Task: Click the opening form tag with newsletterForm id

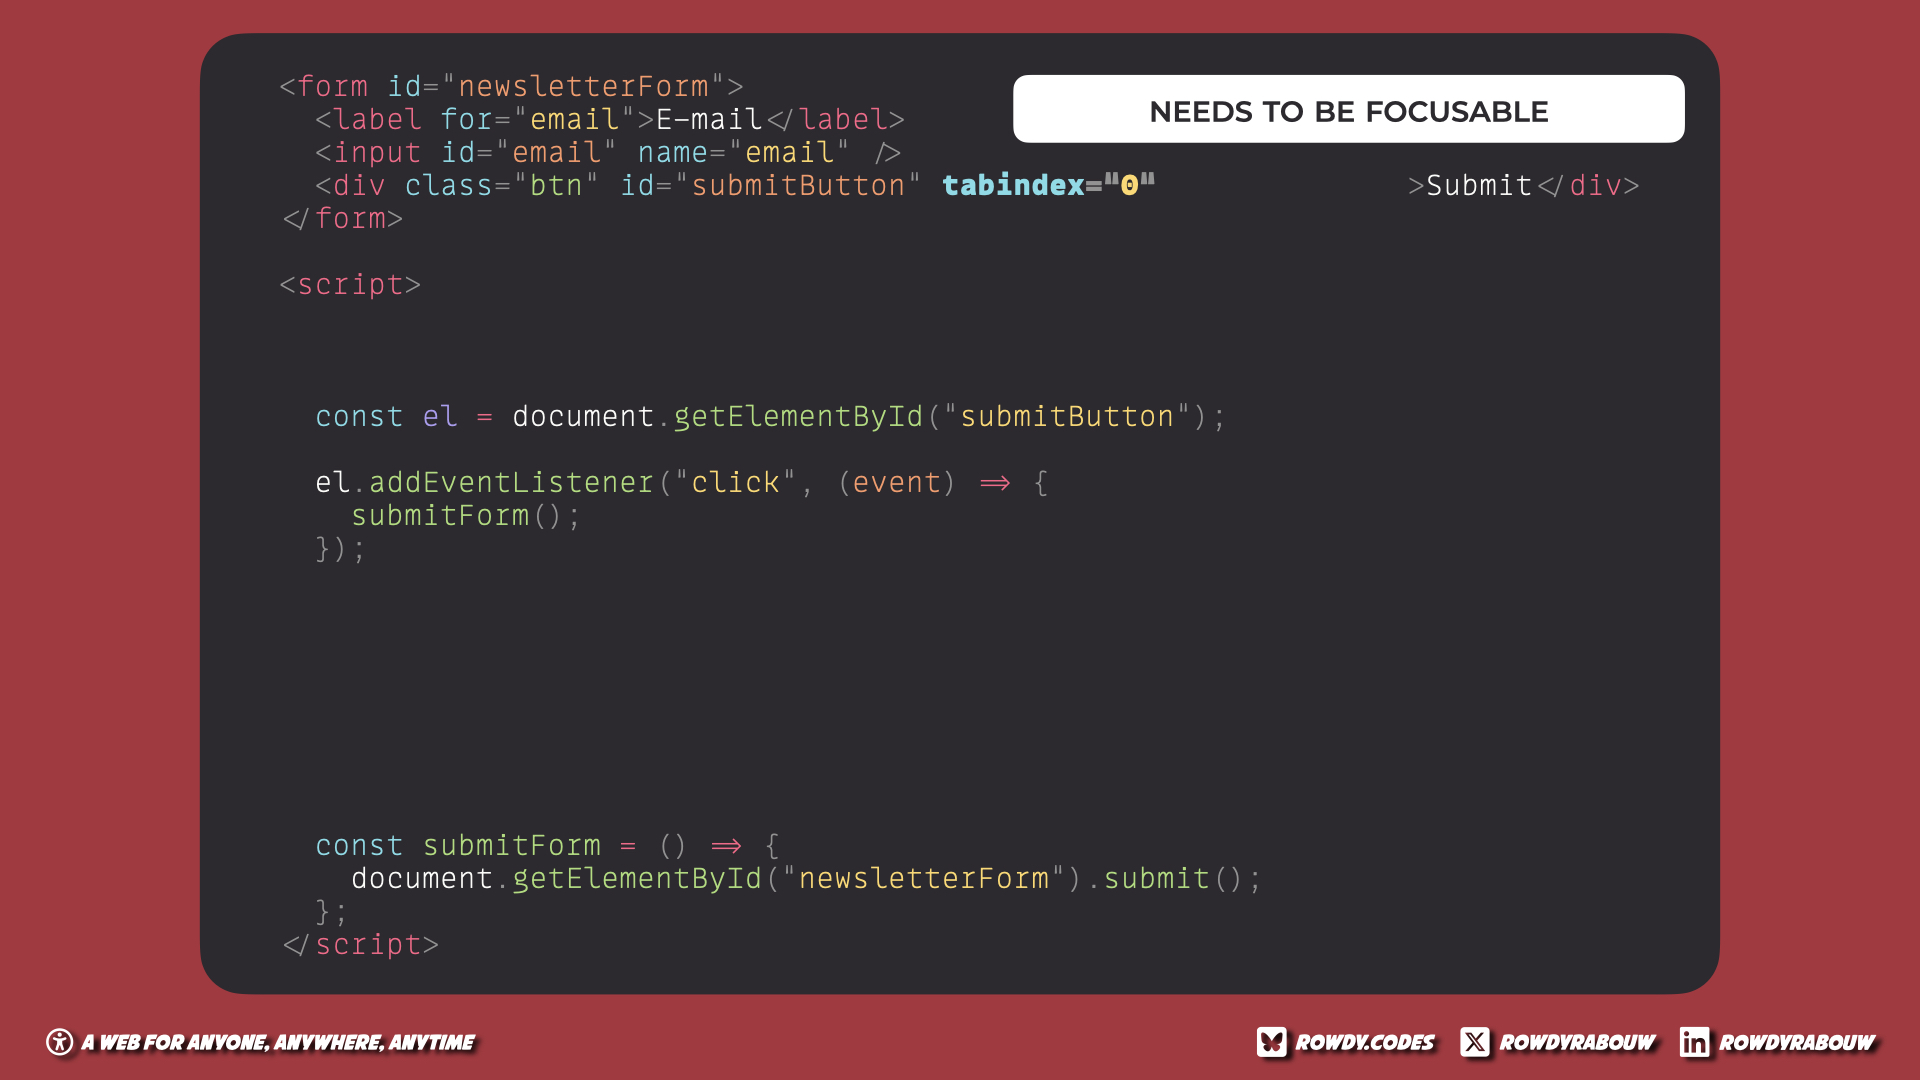Action: 511,86
